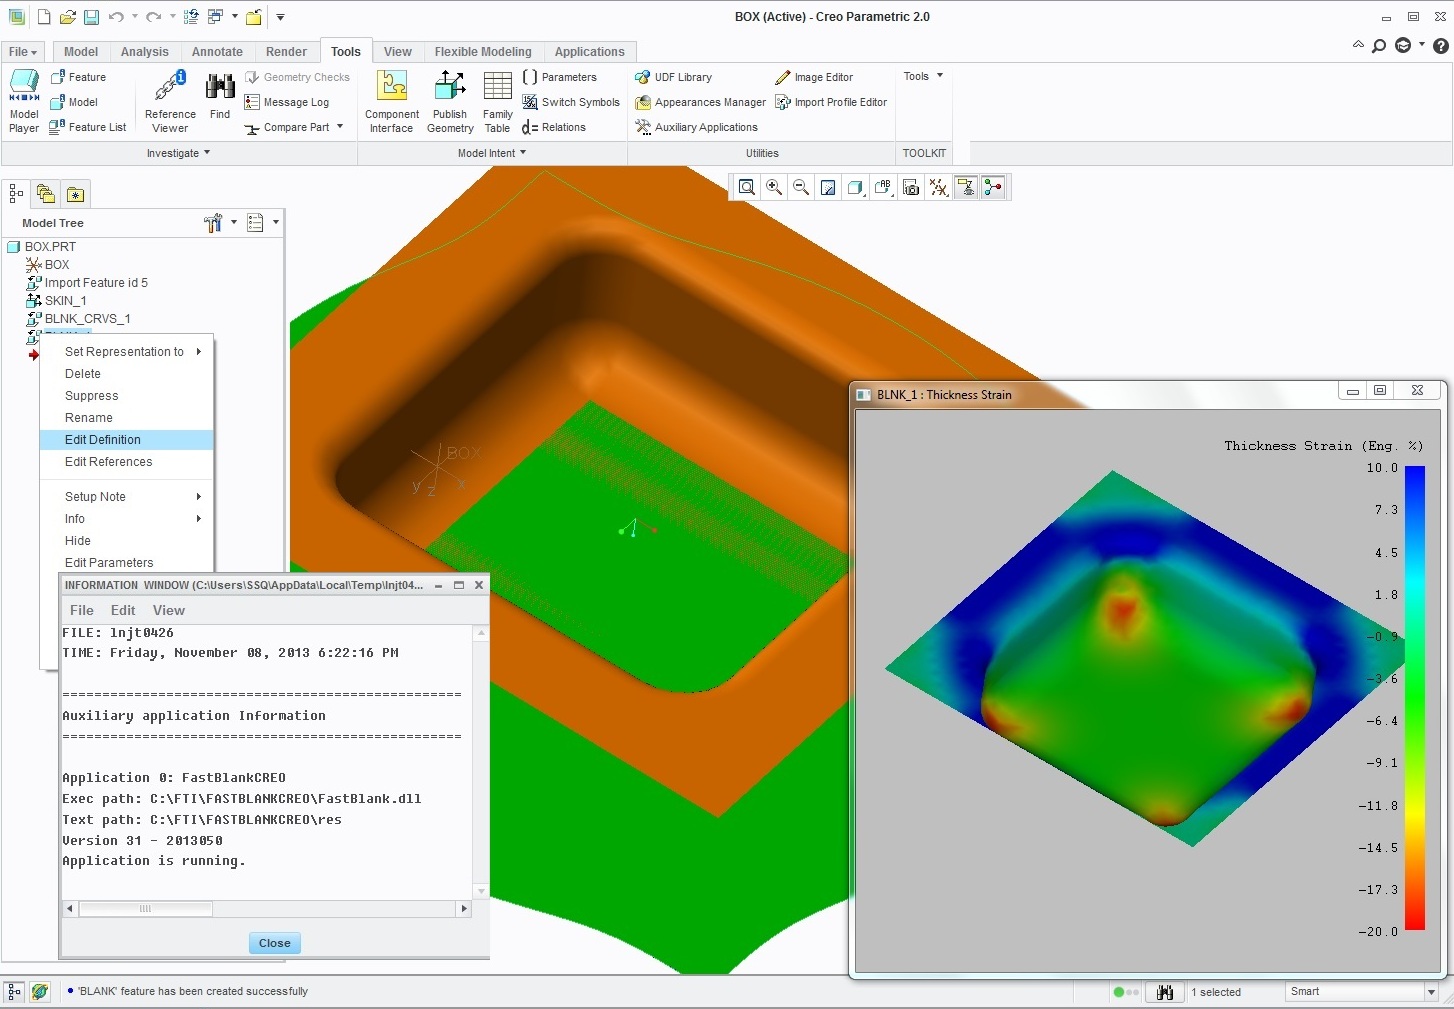The image size is (1454, 1009).
Task: Open Model Tree show list dropdown
Action: (x=262, y=223)
